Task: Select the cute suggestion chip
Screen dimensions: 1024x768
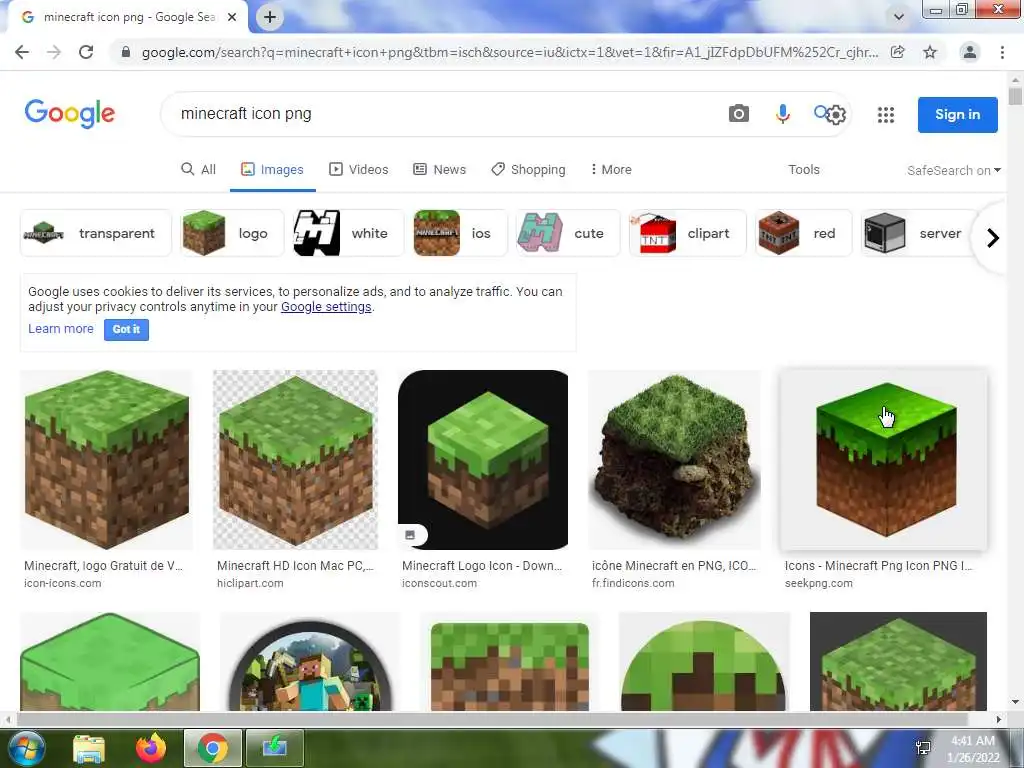Action: coord(568,233)
